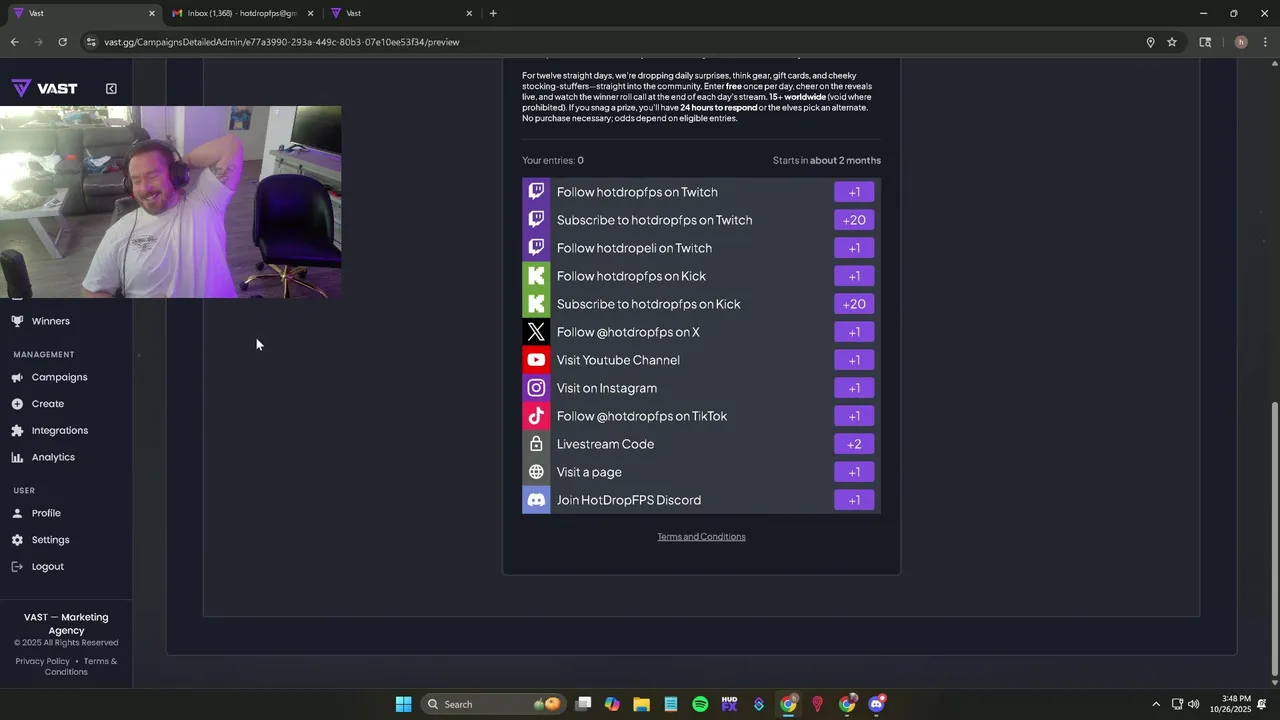Select Create in the sidebar menu

point(47,404)
